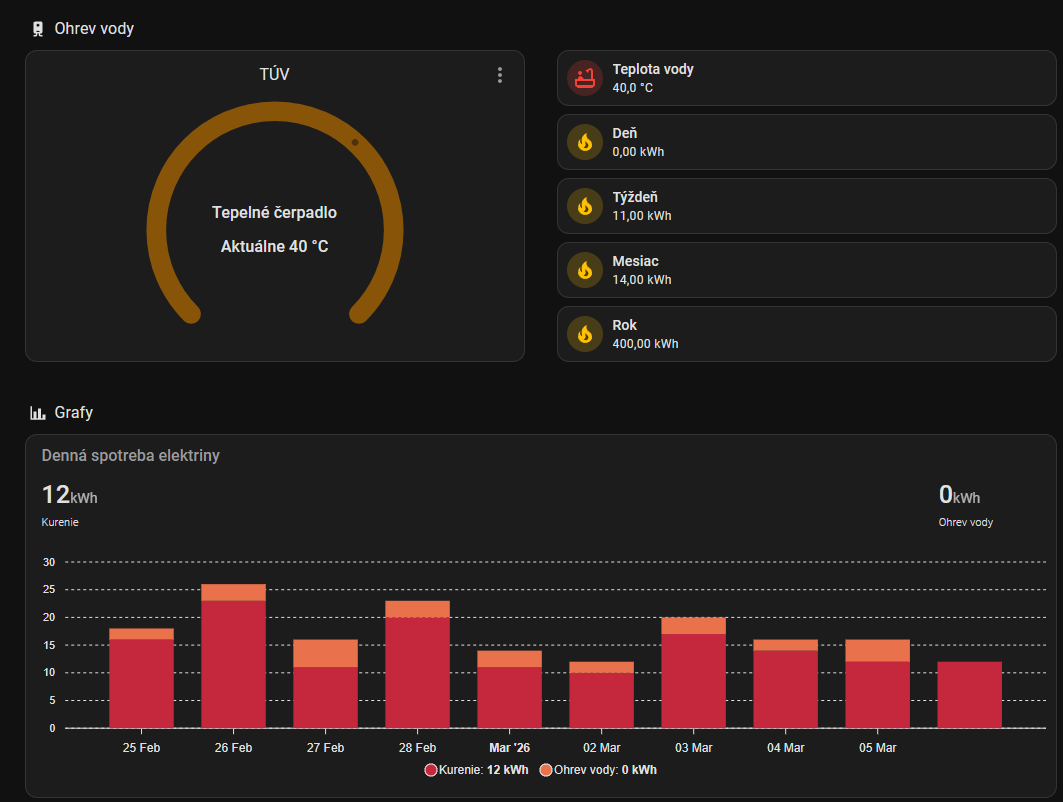
Task: Click the flame icon next to Mesiac
Action: coord(584,270)
